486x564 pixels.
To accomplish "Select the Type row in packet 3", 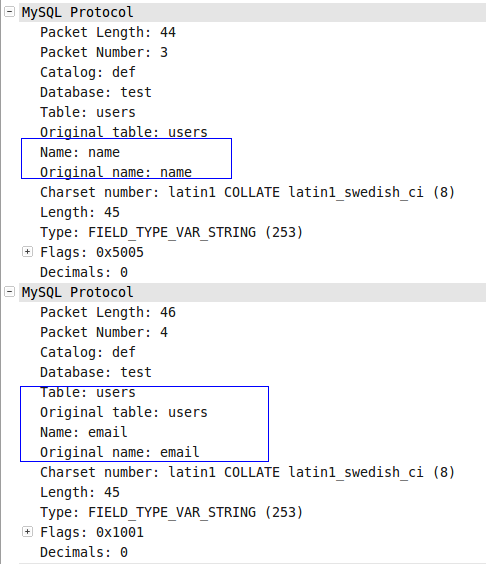I will (x=172, y=232).
